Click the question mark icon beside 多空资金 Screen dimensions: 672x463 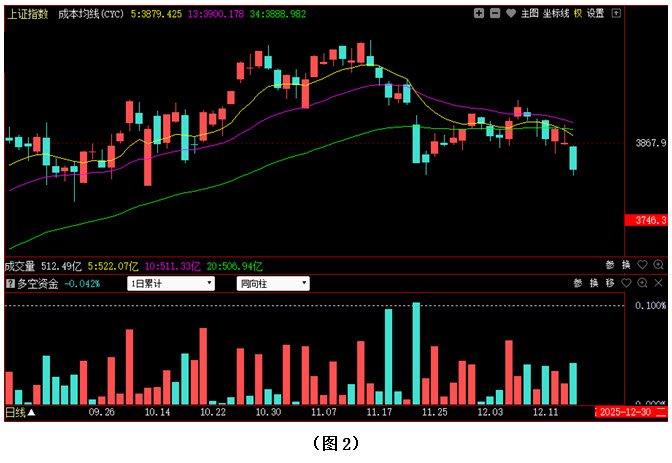tap(9, 283)
